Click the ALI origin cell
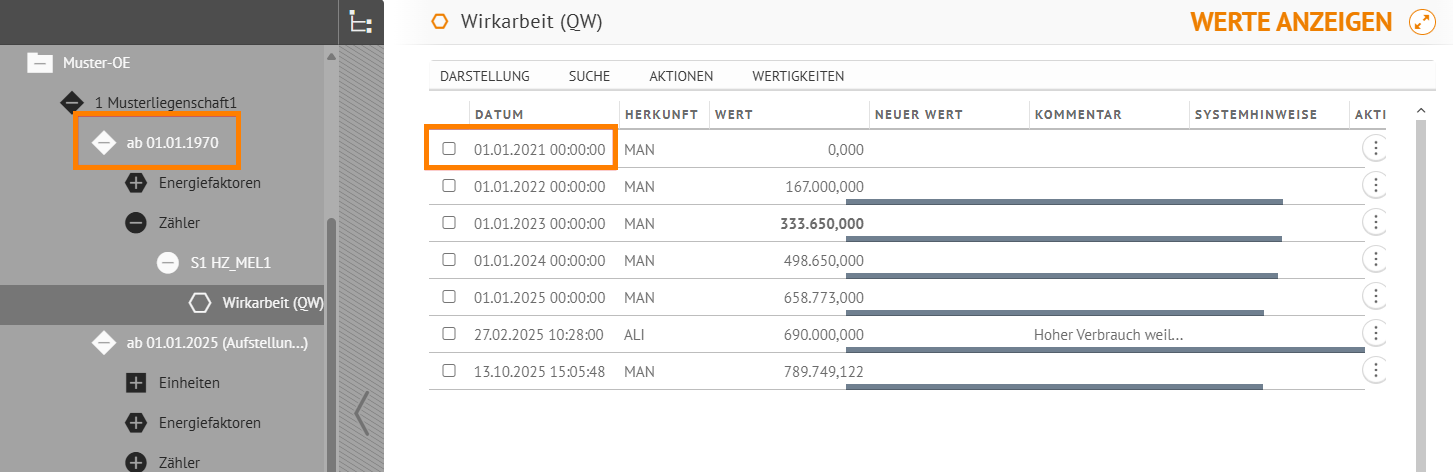1453x472 pixels. point(634,334)
